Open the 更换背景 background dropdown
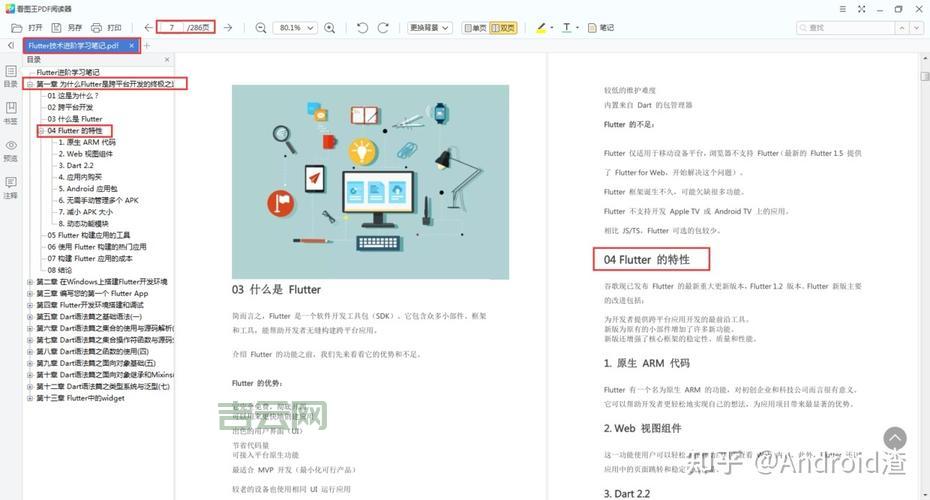Image resolution: width=930 pixels, height=500 pixels. 429,28
